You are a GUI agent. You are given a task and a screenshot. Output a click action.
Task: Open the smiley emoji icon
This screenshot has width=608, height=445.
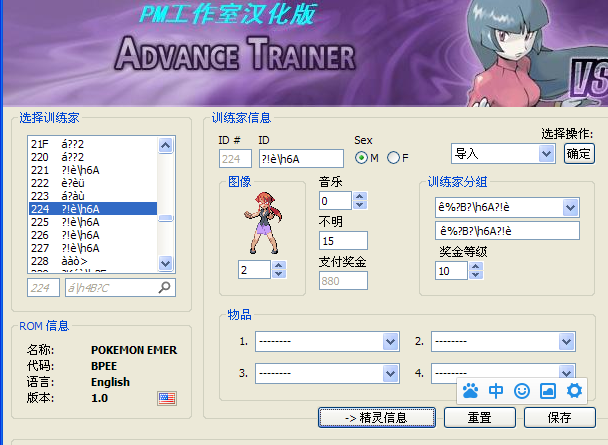tap(522, 391)
